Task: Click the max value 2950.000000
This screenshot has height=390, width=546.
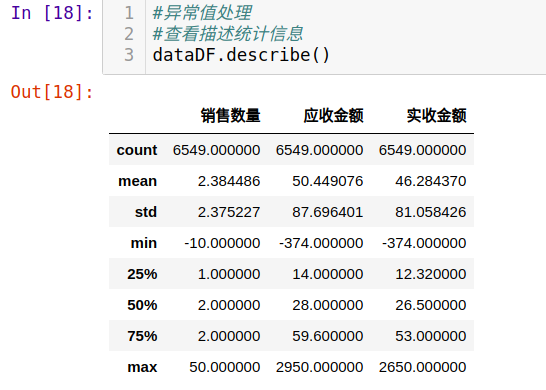Action: pos(320,367)
